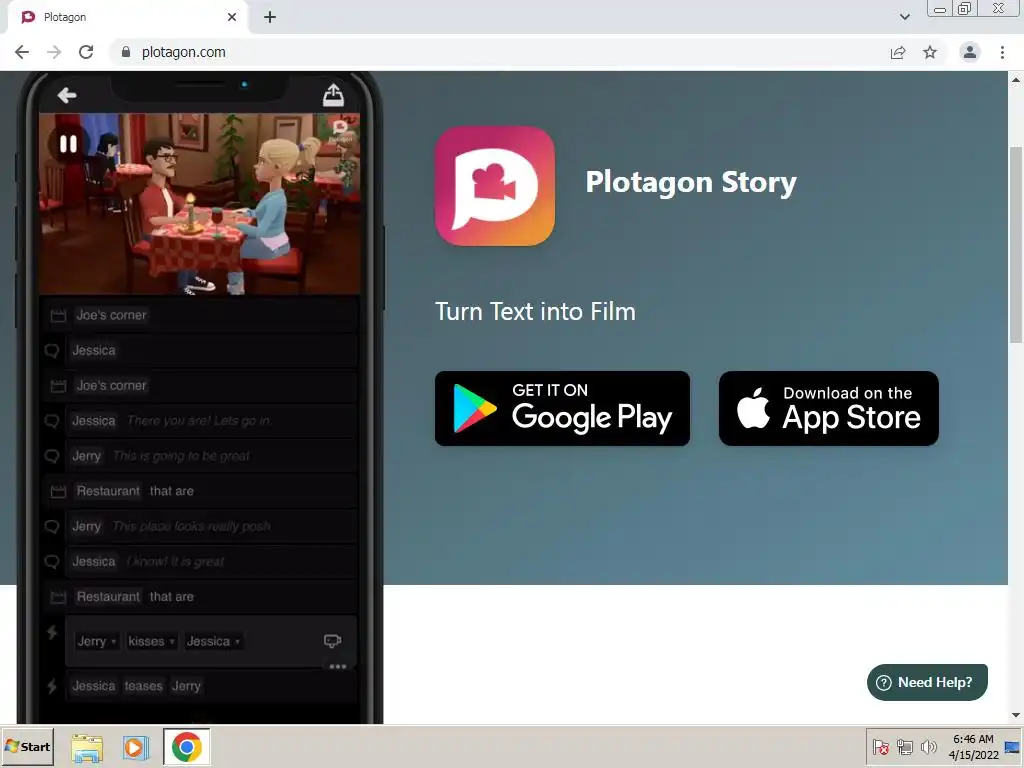Click the first 'Restaurant that are' scene row
Screen dimensions: 1024x768
199,491
